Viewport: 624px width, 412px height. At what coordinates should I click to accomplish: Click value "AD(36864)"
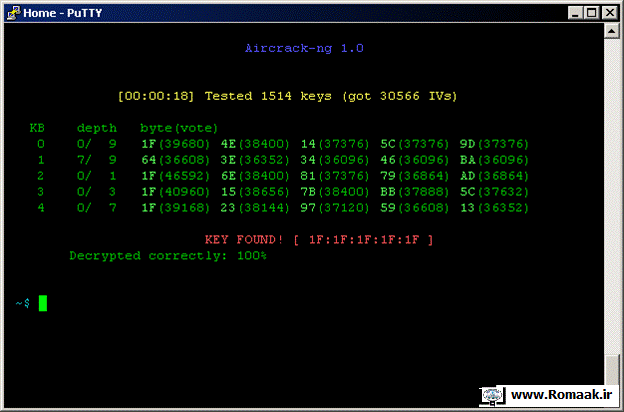coord(494,176)
